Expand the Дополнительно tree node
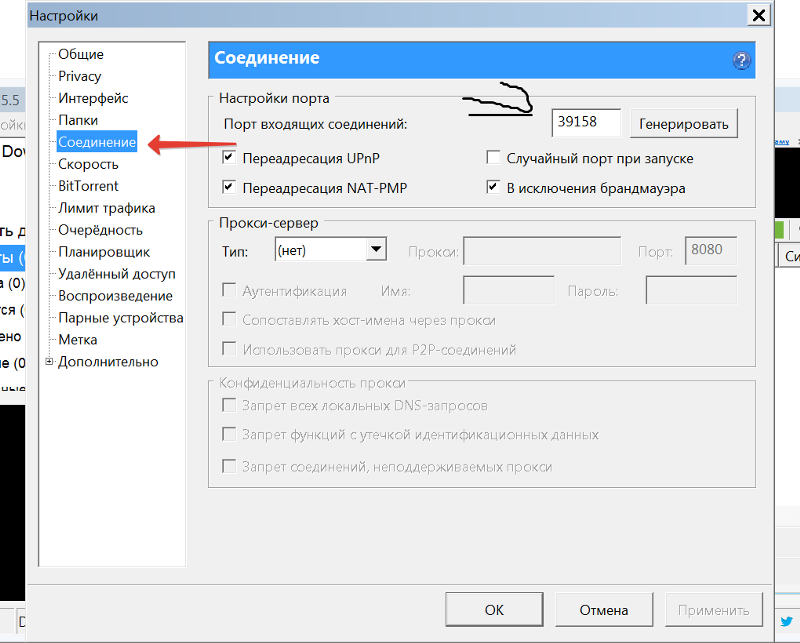800x643 pixels. coord(49,362)
